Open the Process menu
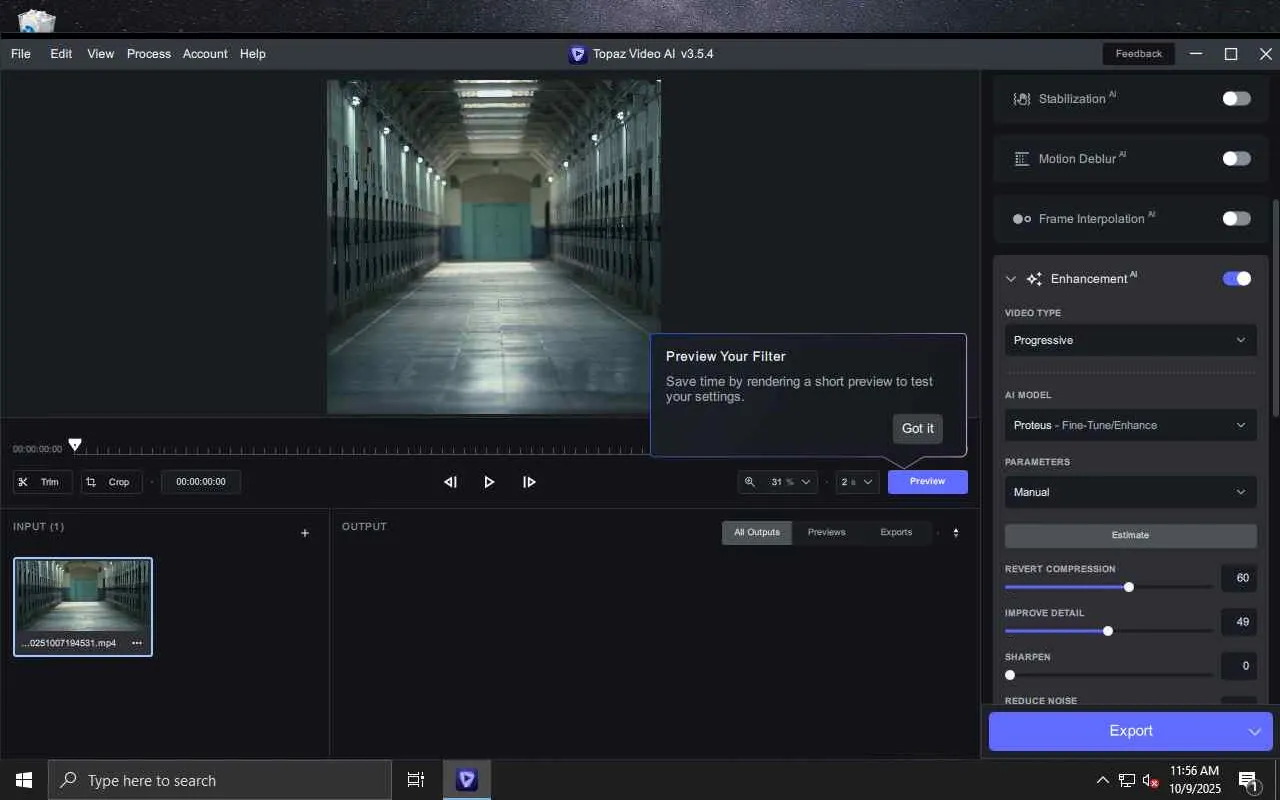1280x800 pixels. [149, 54]
